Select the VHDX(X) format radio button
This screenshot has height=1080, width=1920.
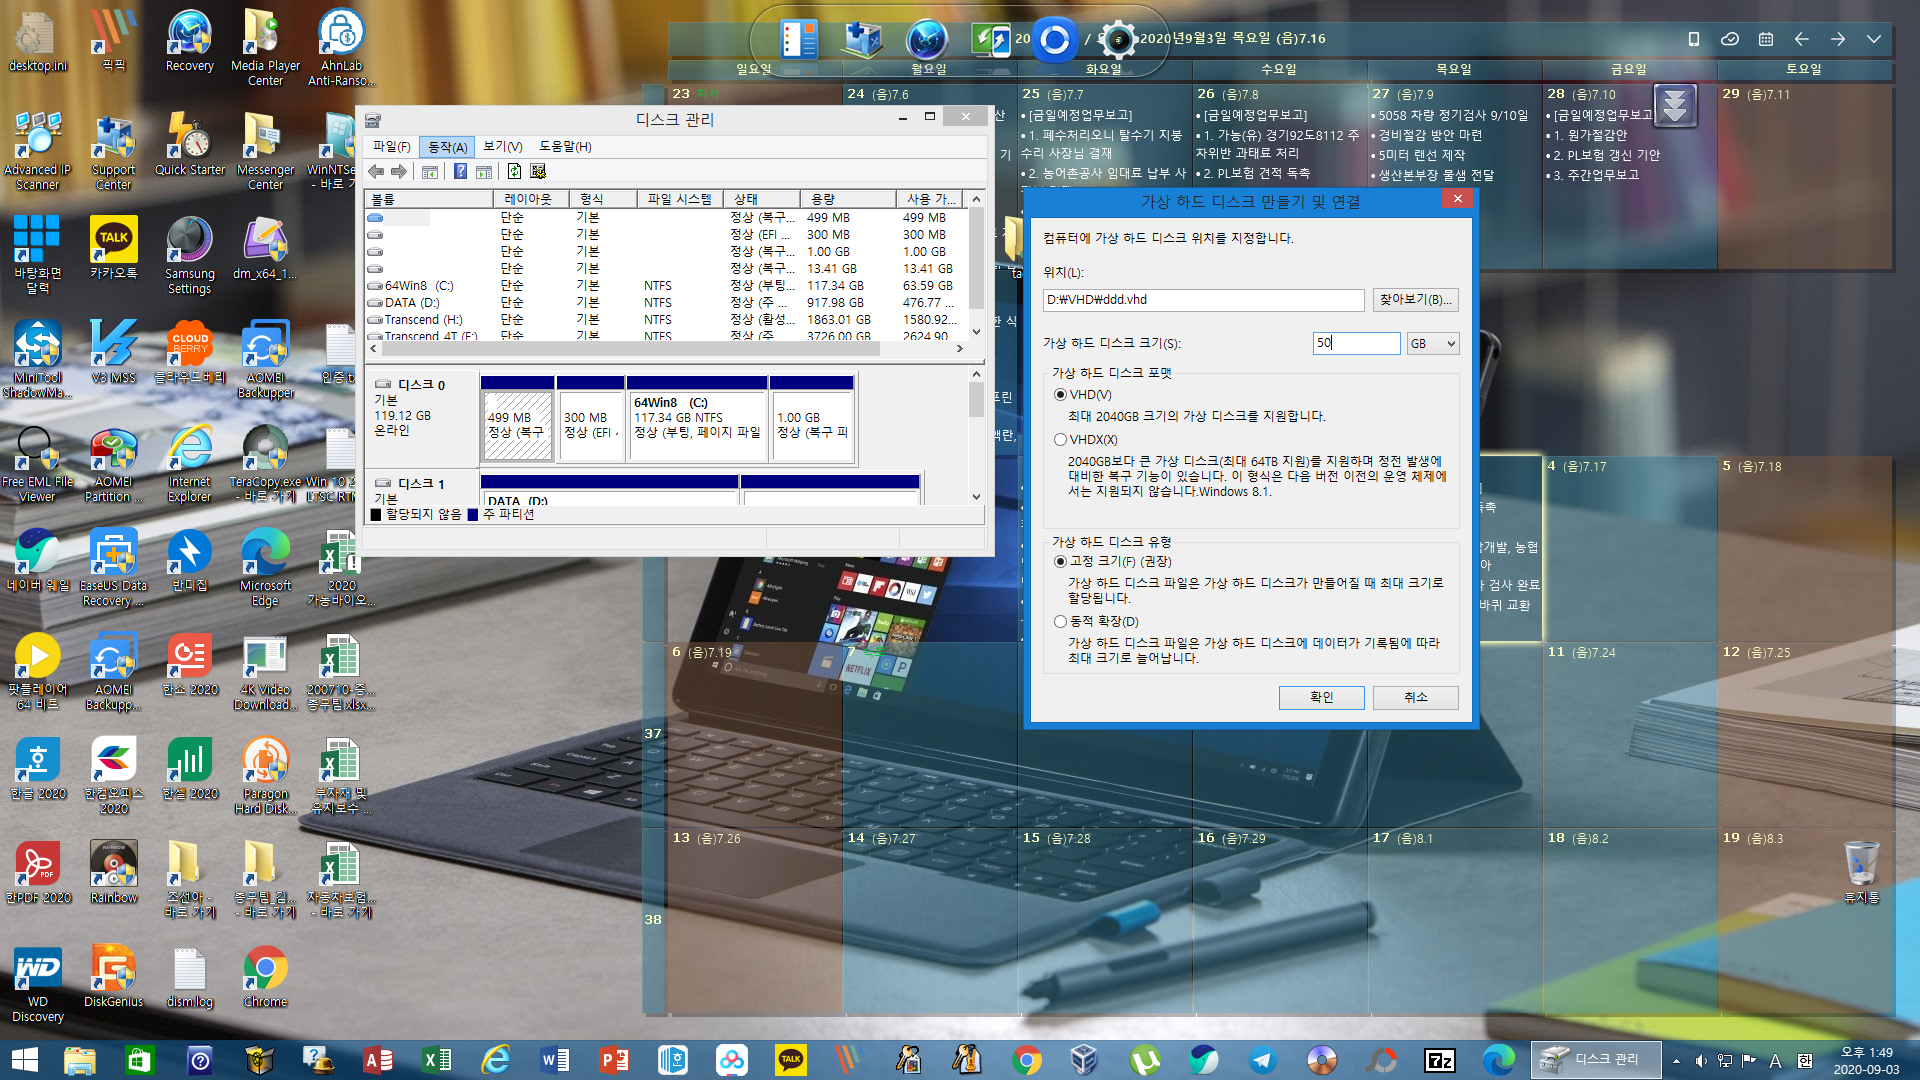click(1060, 439)
